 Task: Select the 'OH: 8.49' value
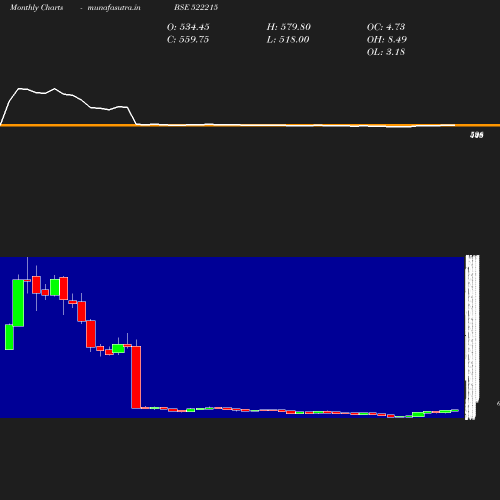(387, 39)
